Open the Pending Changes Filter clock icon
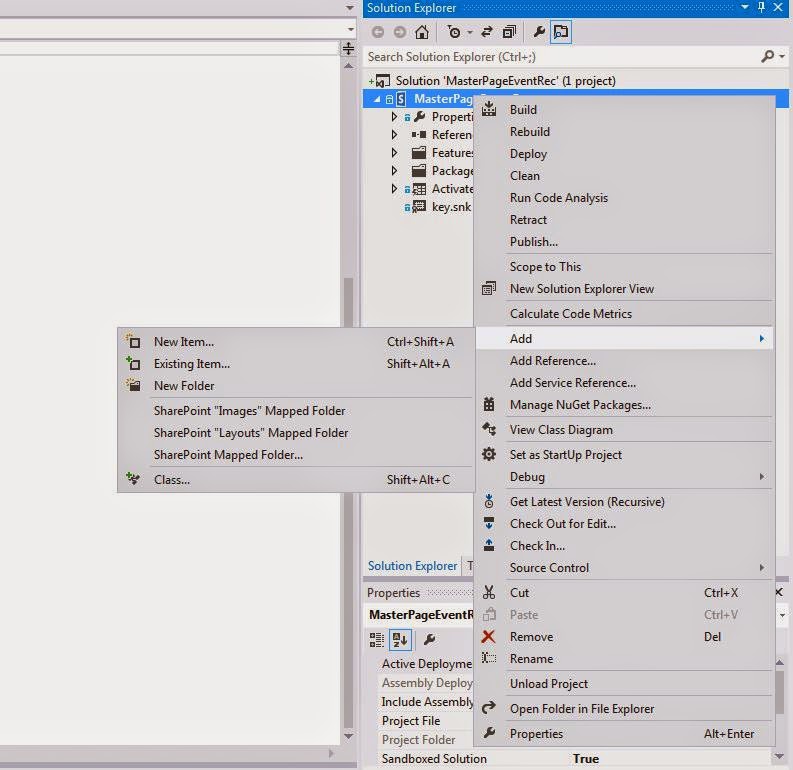Screen dimensions: 793x770 click(454, 32)
